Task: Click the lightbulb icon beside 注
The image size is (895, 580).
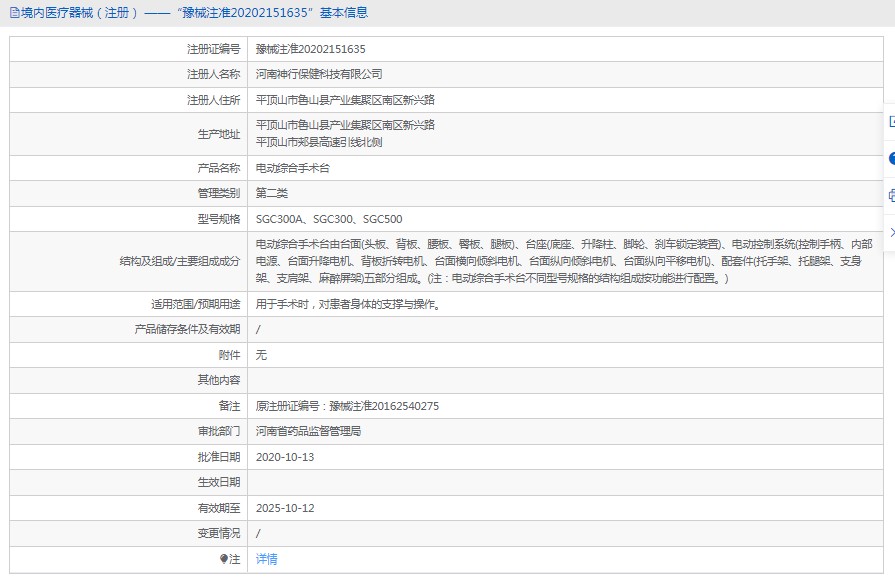Action: [x=224, y=559]
